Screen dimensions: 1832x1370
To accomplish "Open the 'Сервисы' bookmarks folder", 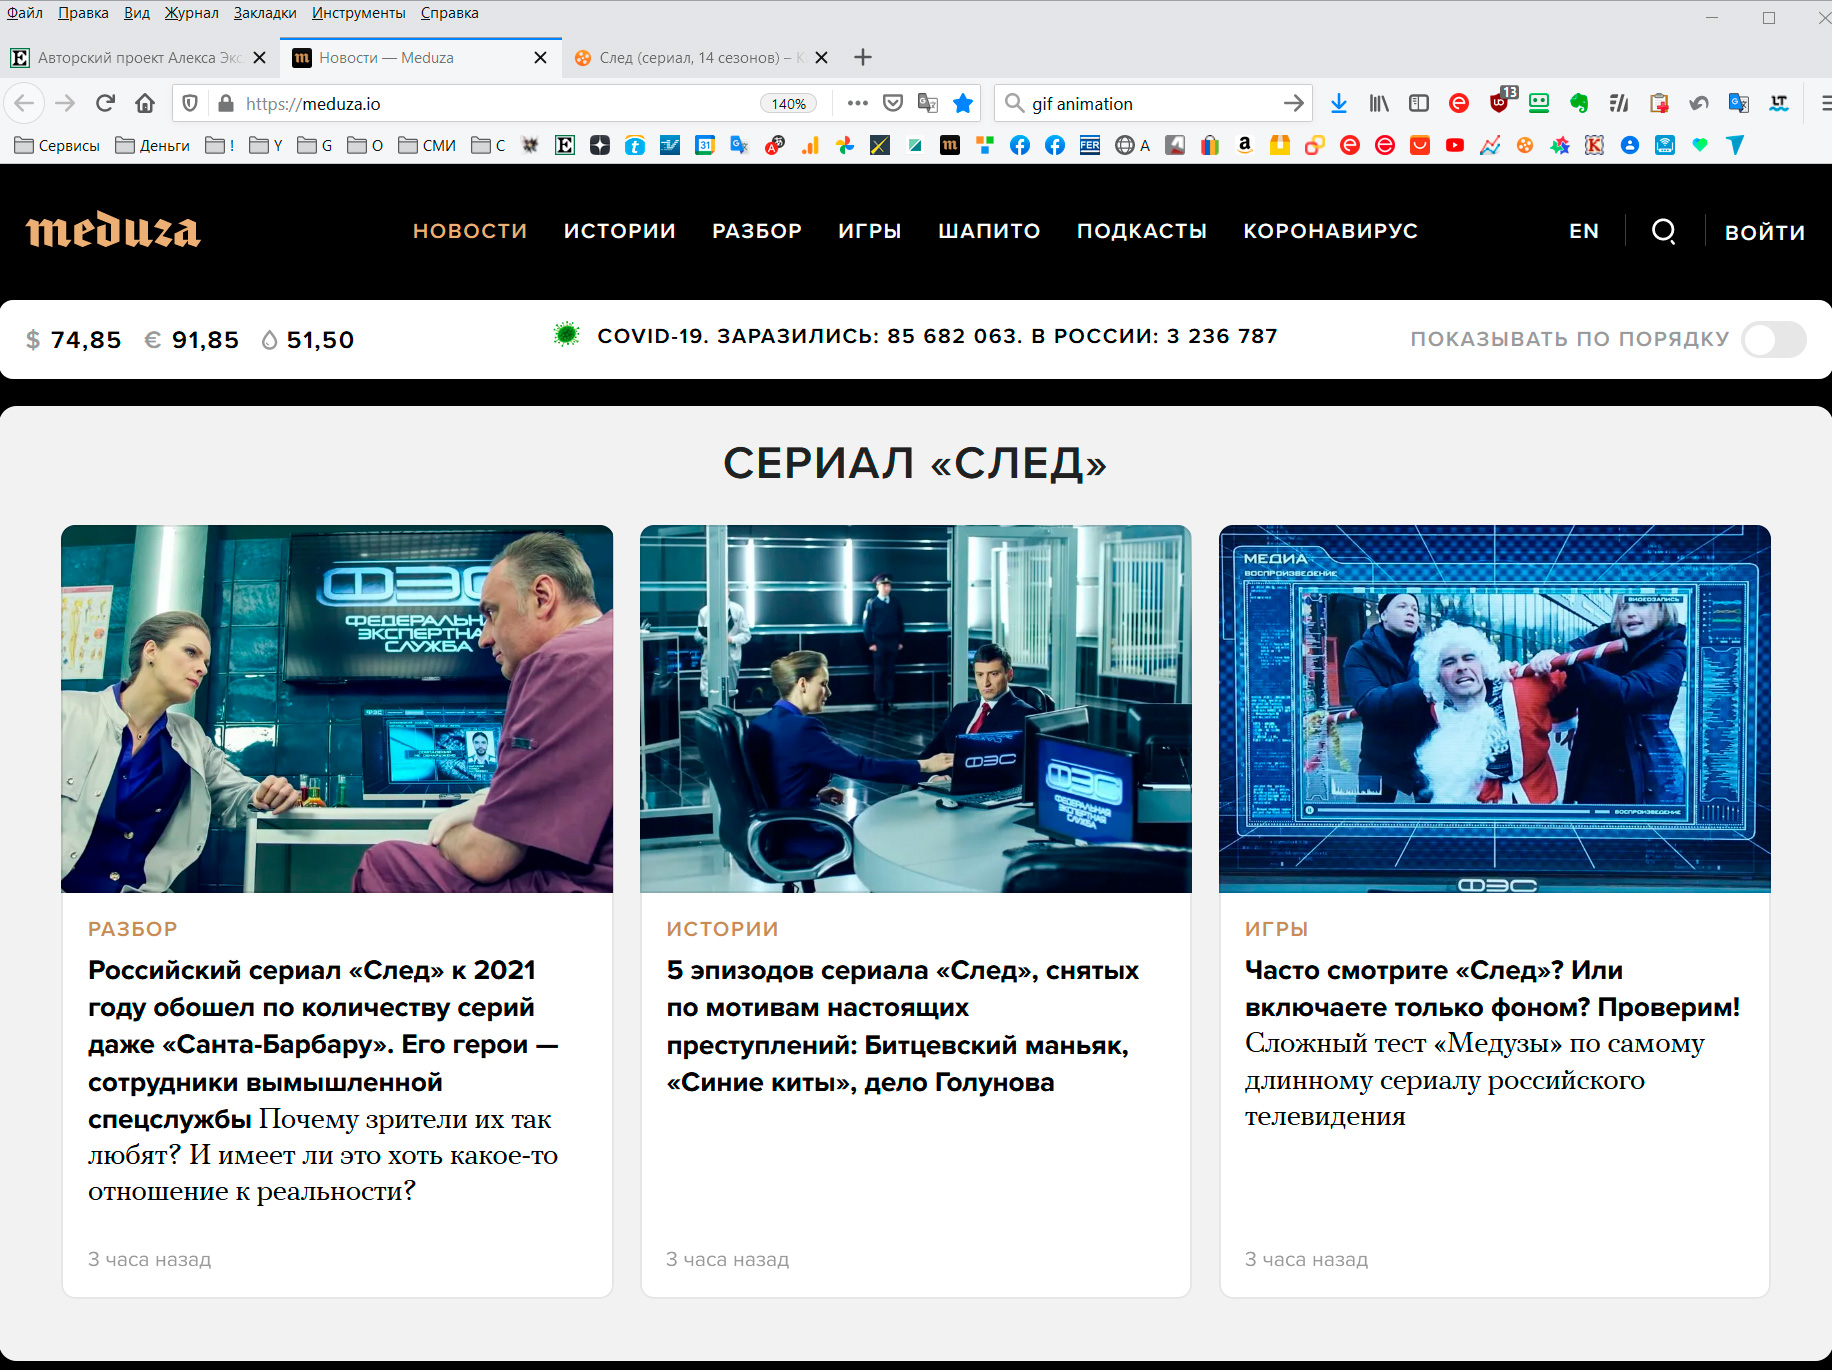I will [x=58, y=146].
